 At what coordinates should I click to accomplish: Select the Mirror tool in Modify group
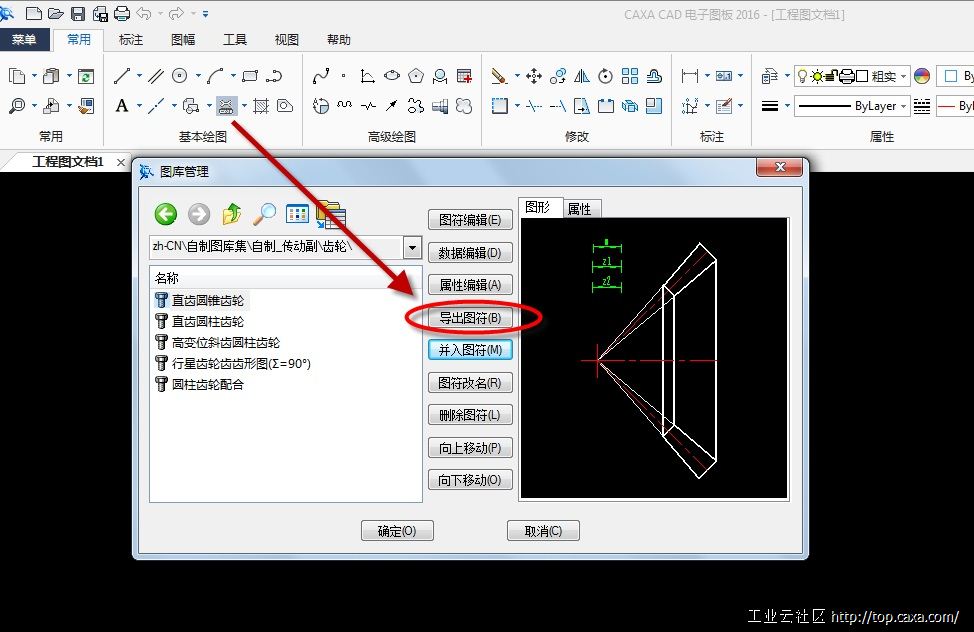(581, 76)
